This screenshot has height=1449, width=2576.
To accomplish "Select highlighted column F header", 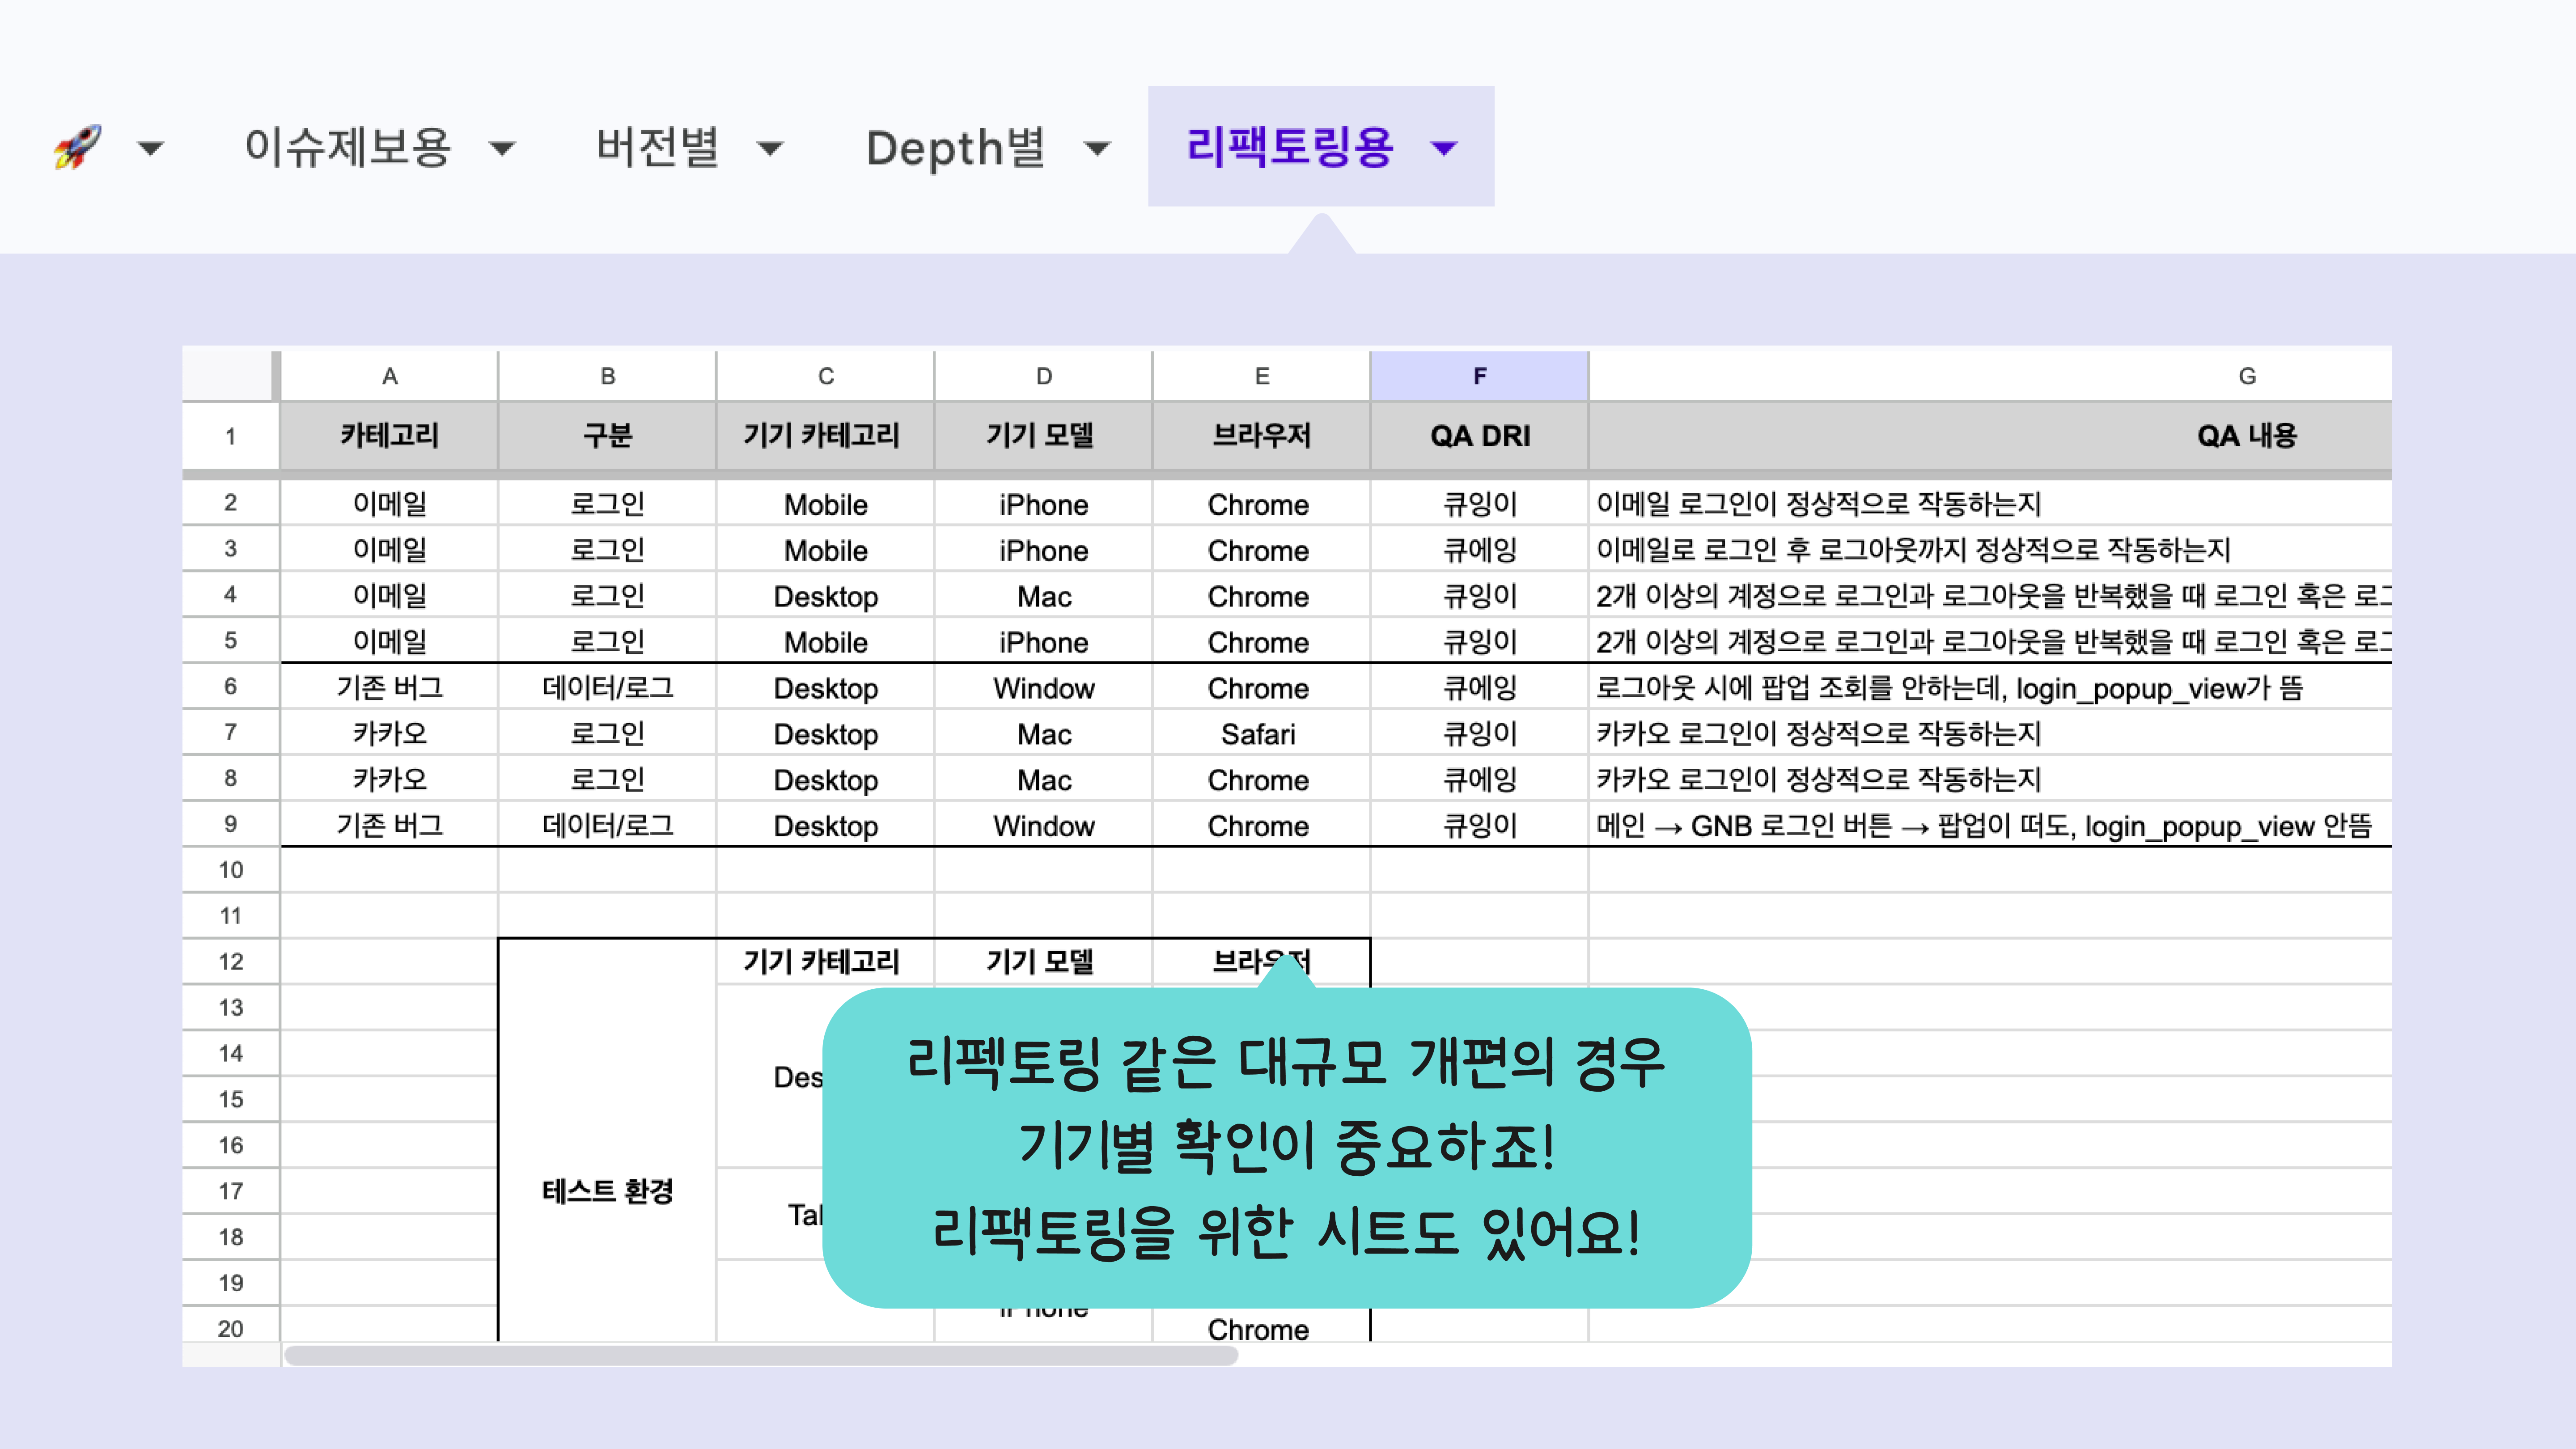I will 1479,376.
